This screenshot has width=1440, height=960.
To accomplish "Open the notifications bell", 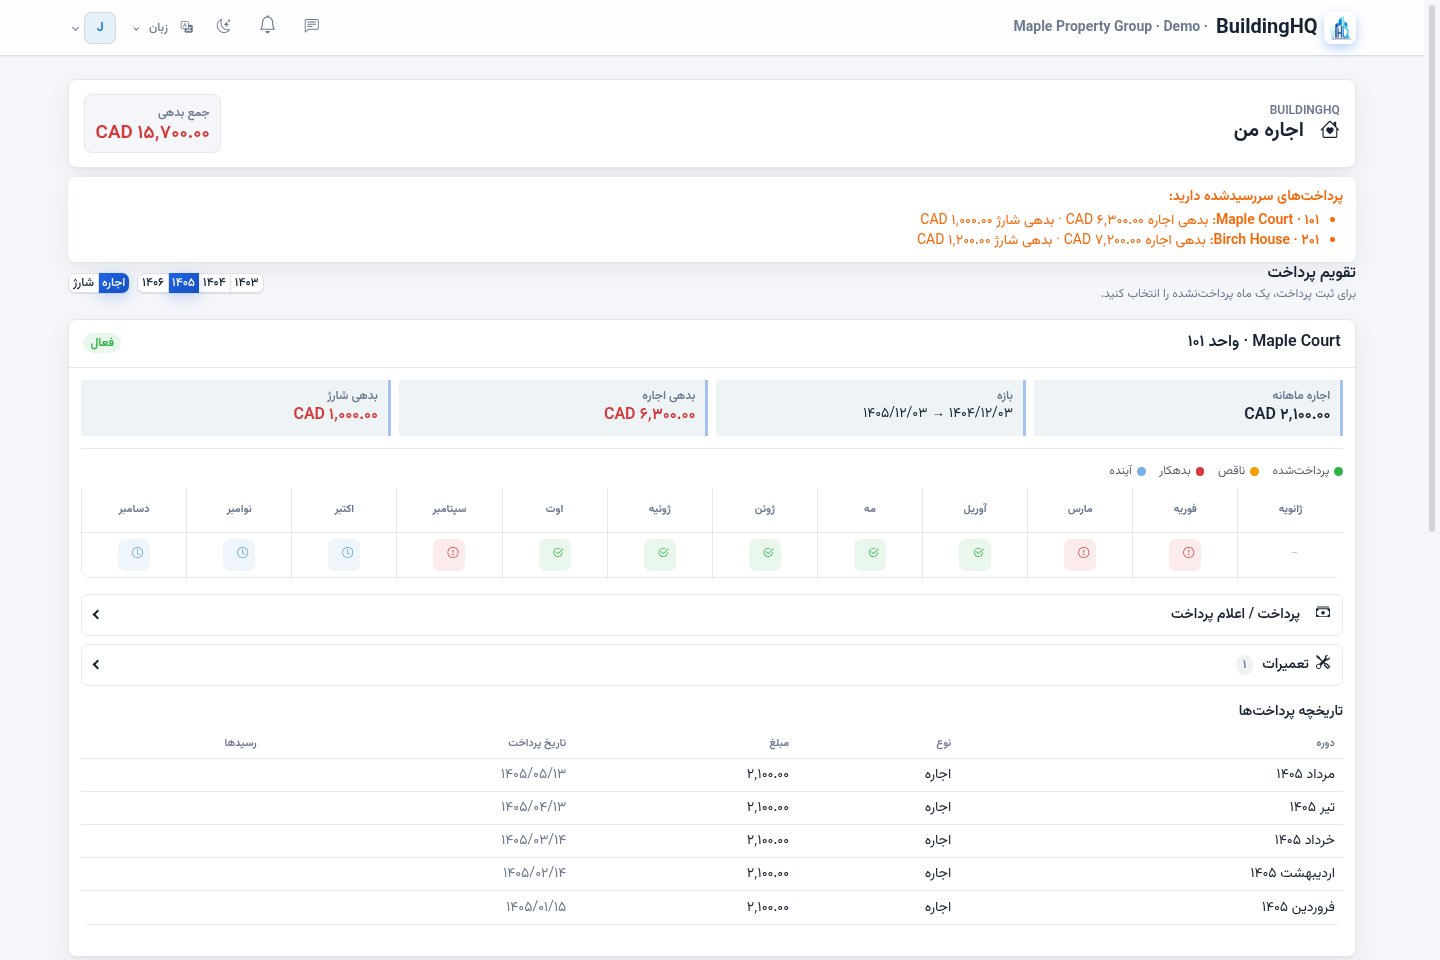I will (x=267, y=25).
